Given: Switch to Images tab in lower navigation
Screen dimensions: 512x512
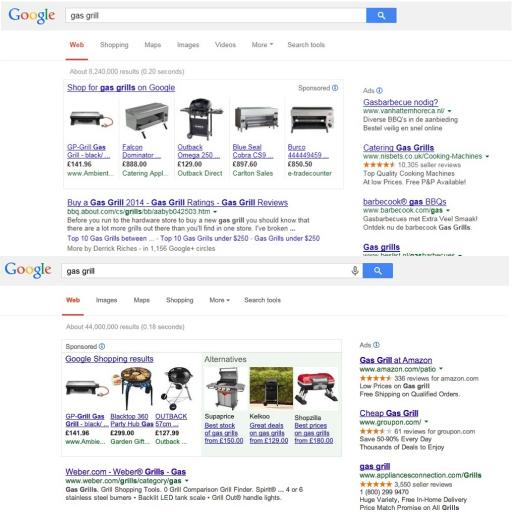Looking at the screenshot, I should click(x=106, y=300).
